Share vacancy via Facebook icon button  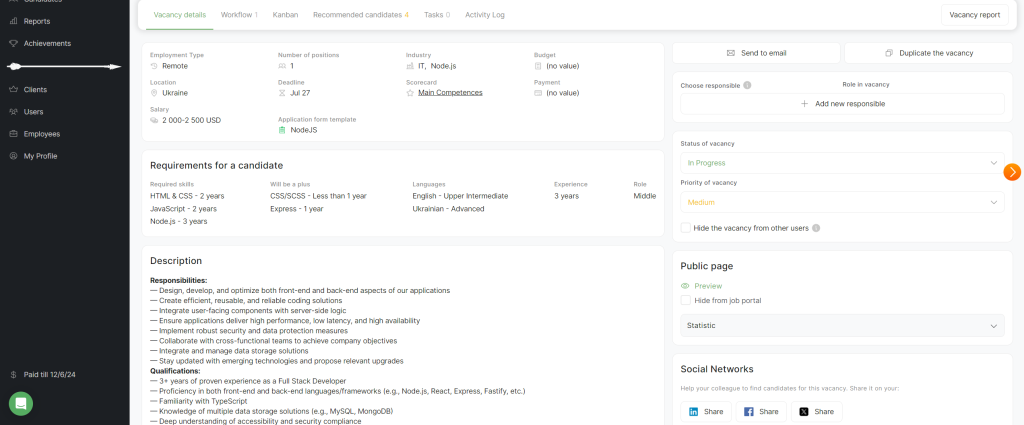click(760, 411)
